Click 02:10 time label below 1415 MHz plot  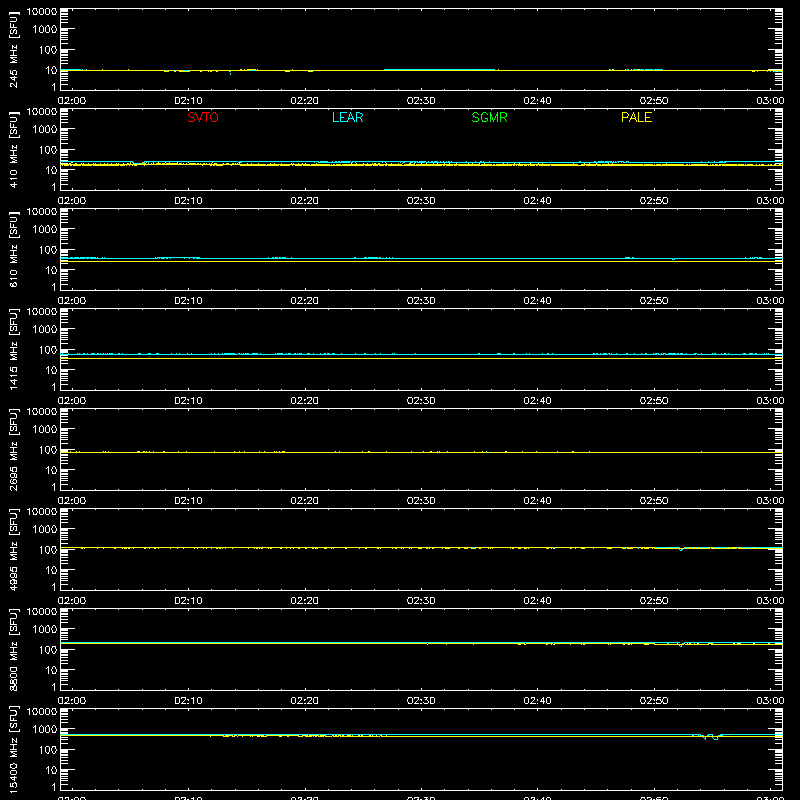pos(188,401)
